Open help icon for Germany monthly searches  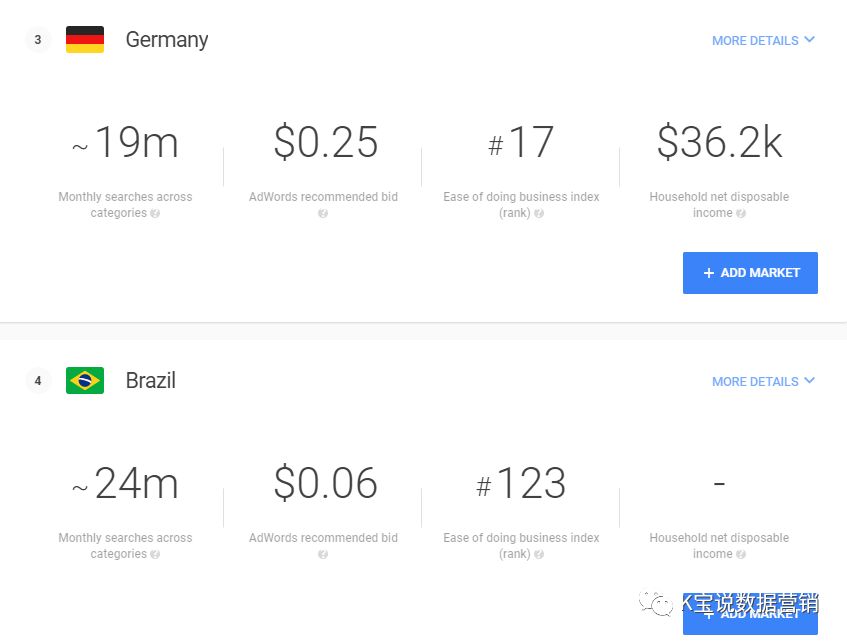(x=155, y=213)
